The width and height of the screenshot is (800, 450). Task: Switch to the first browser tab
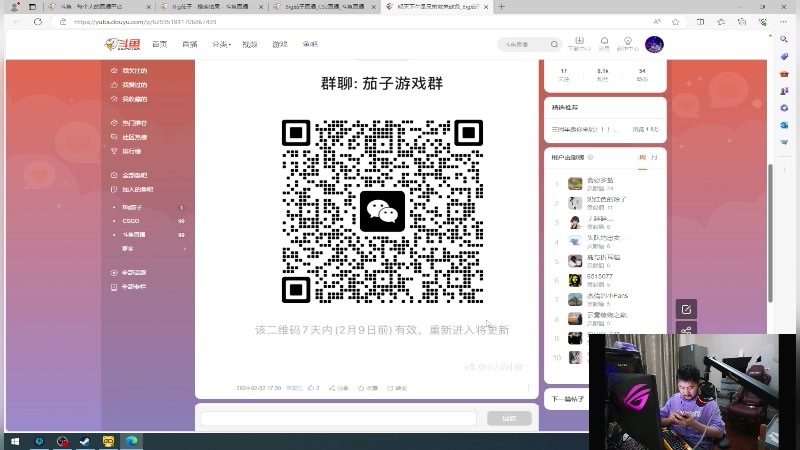(98, 7)
